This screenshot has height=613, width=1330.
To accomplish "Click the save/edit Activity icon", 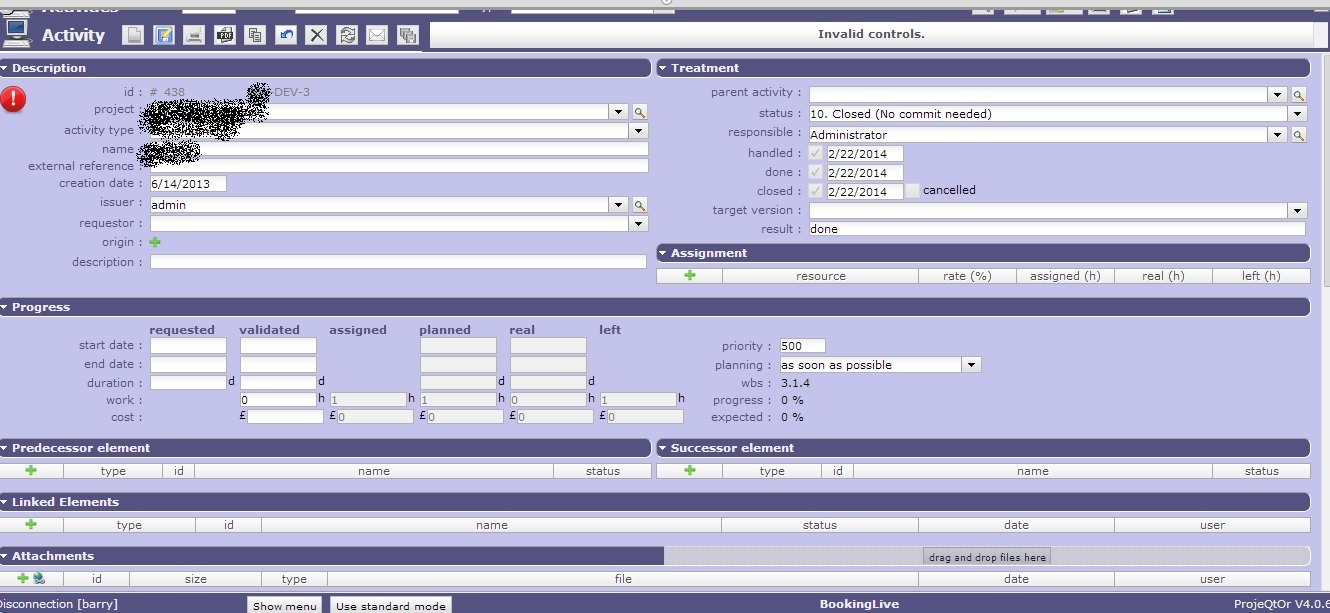I will pos(164,35).
